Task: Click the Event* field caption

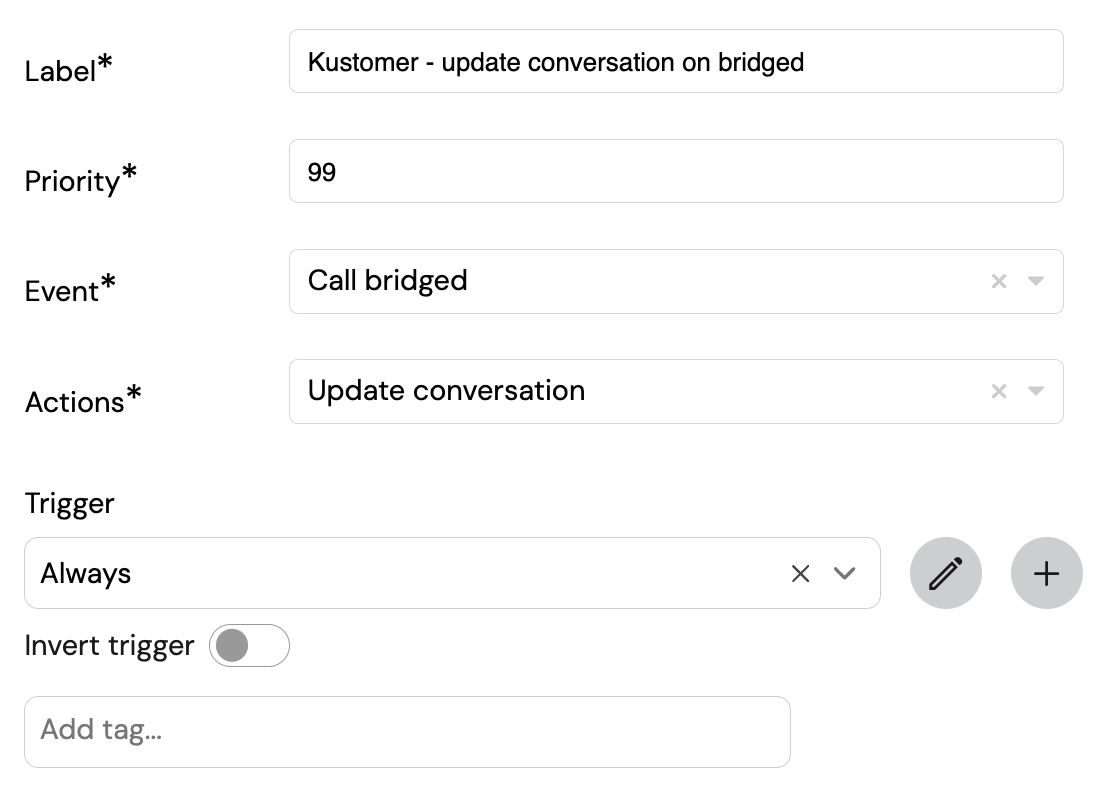Action: coord(70,289)
